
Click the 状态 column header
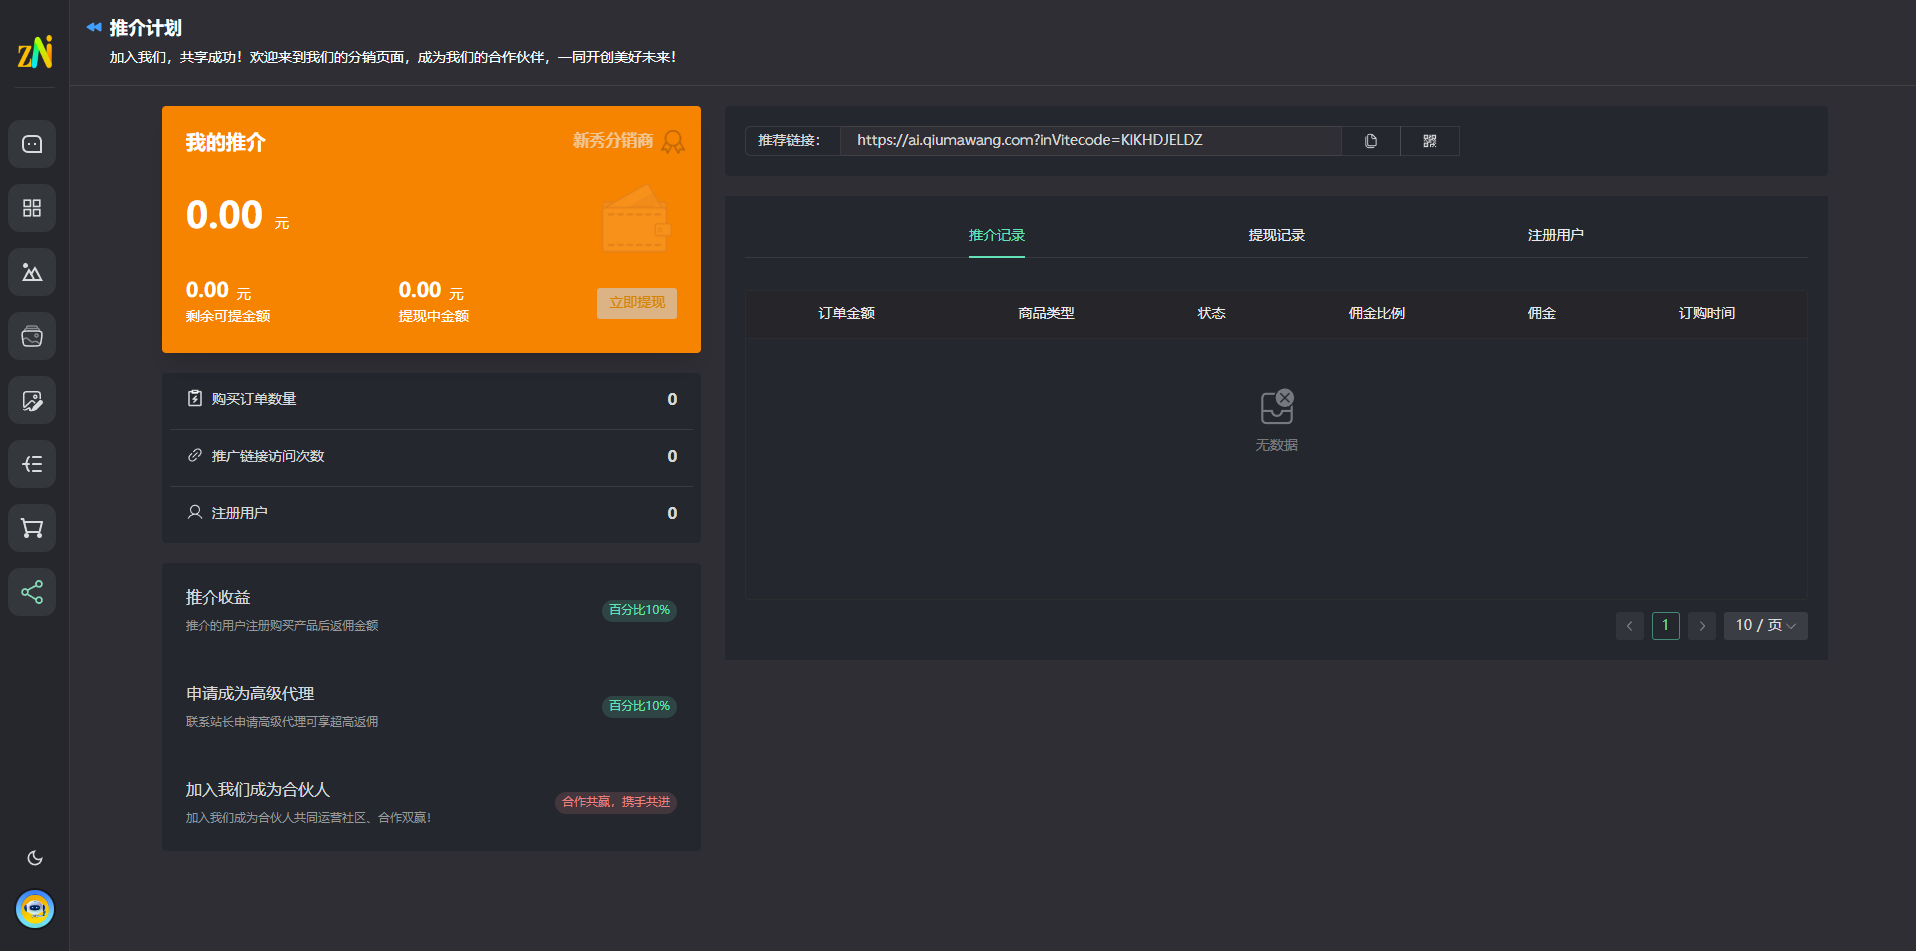point(1212,313)
